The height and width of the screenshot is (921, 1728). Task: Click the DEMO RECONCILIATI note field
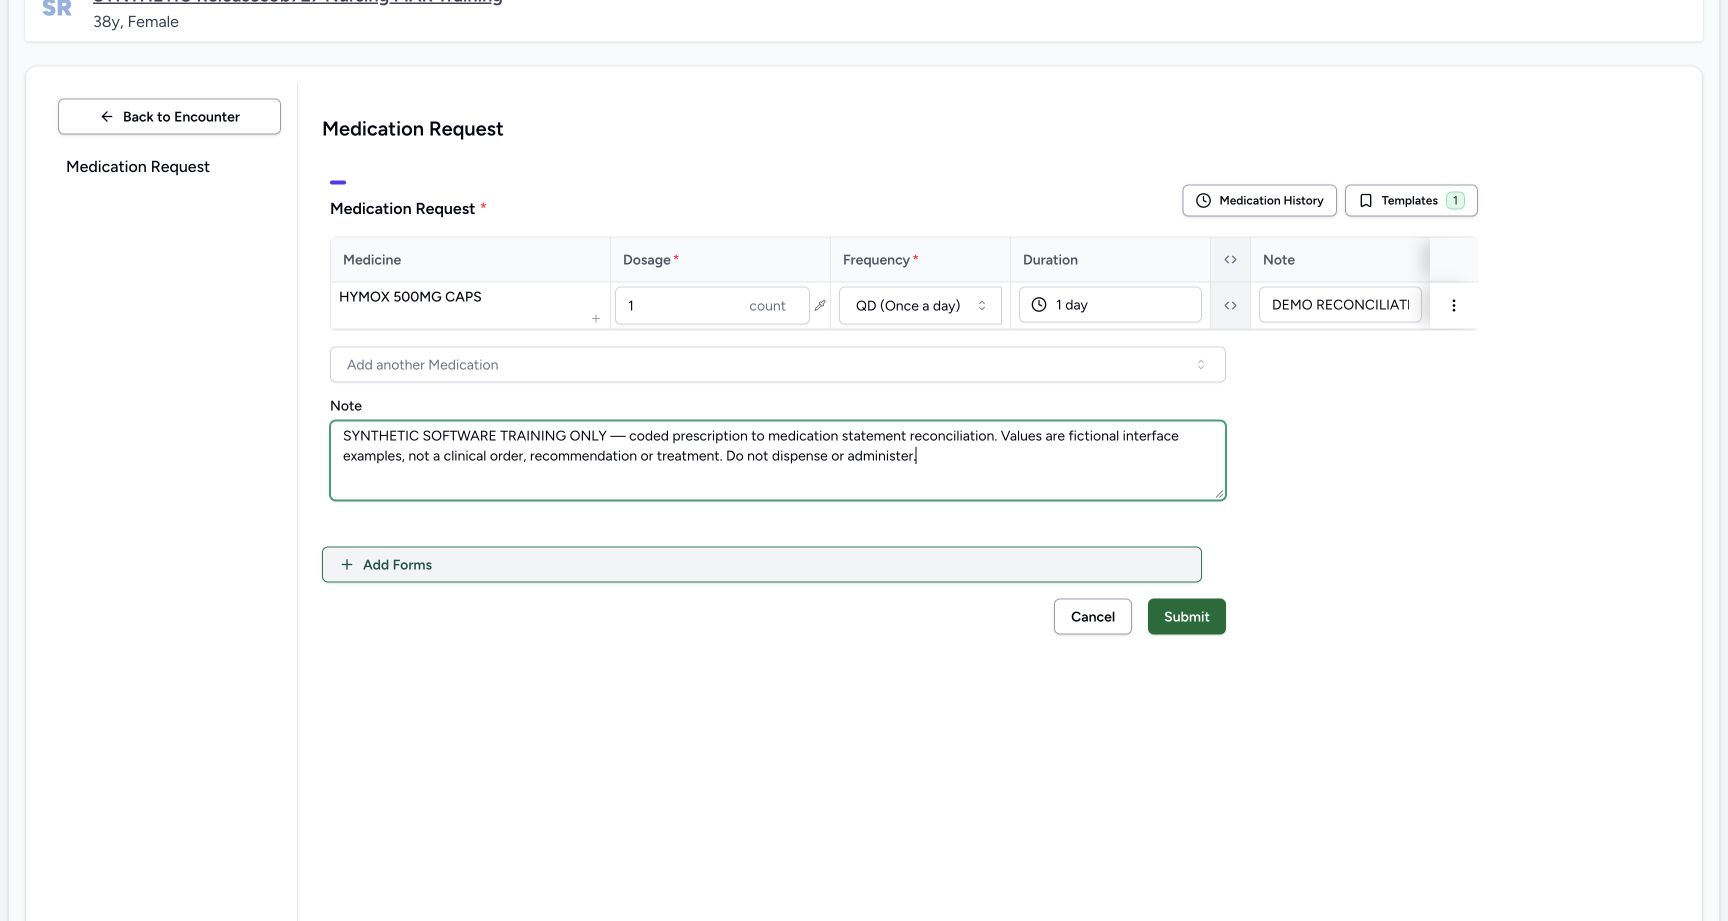[1340, 305]
